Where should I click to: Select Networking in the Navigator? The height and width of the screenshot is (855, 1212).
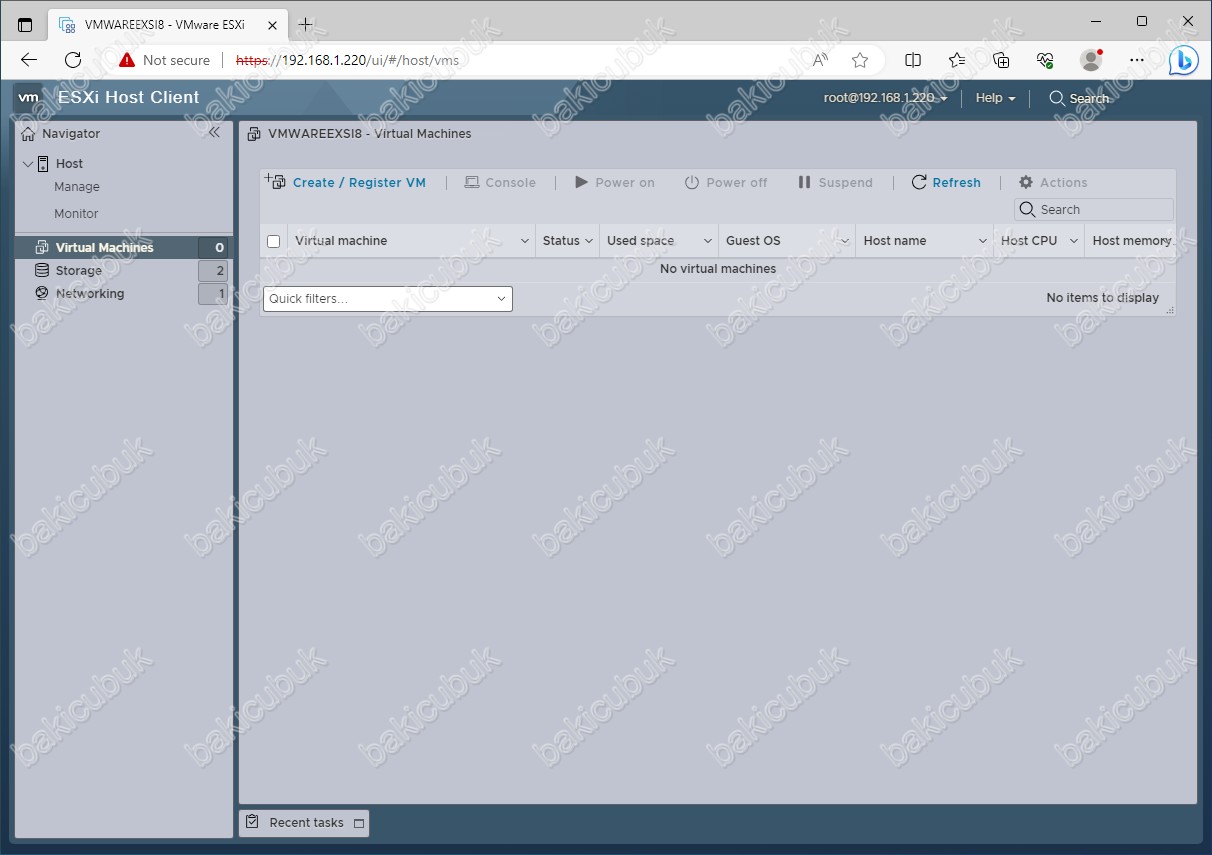point(90,293)
